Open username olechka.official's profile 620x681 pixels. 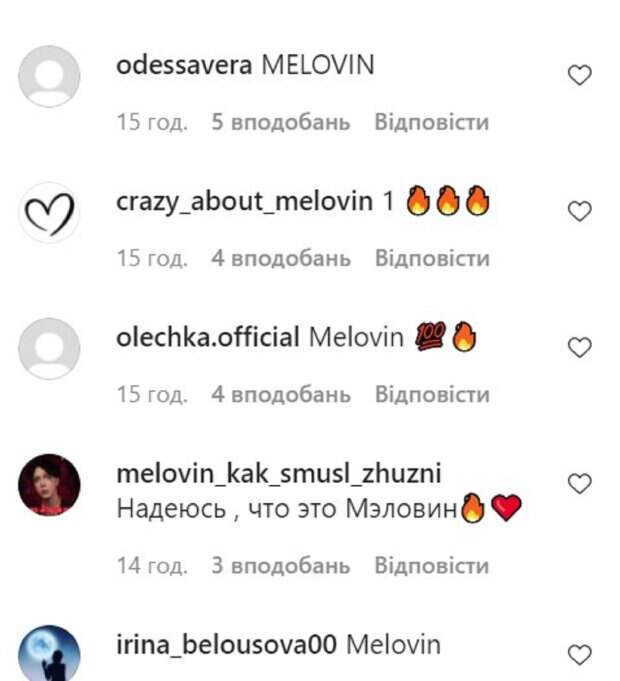pyautogui.click(x=208, y=337)
